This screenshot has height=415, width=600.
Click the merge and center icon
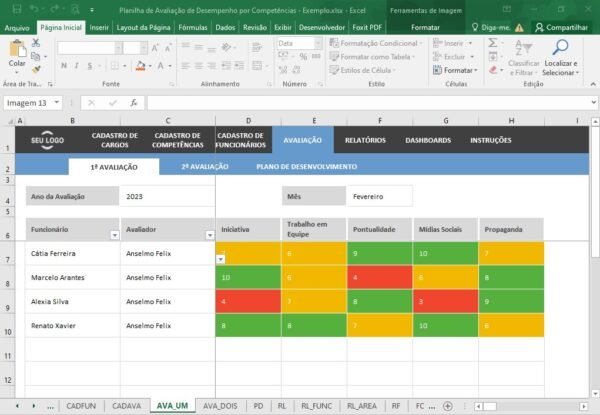257,66
